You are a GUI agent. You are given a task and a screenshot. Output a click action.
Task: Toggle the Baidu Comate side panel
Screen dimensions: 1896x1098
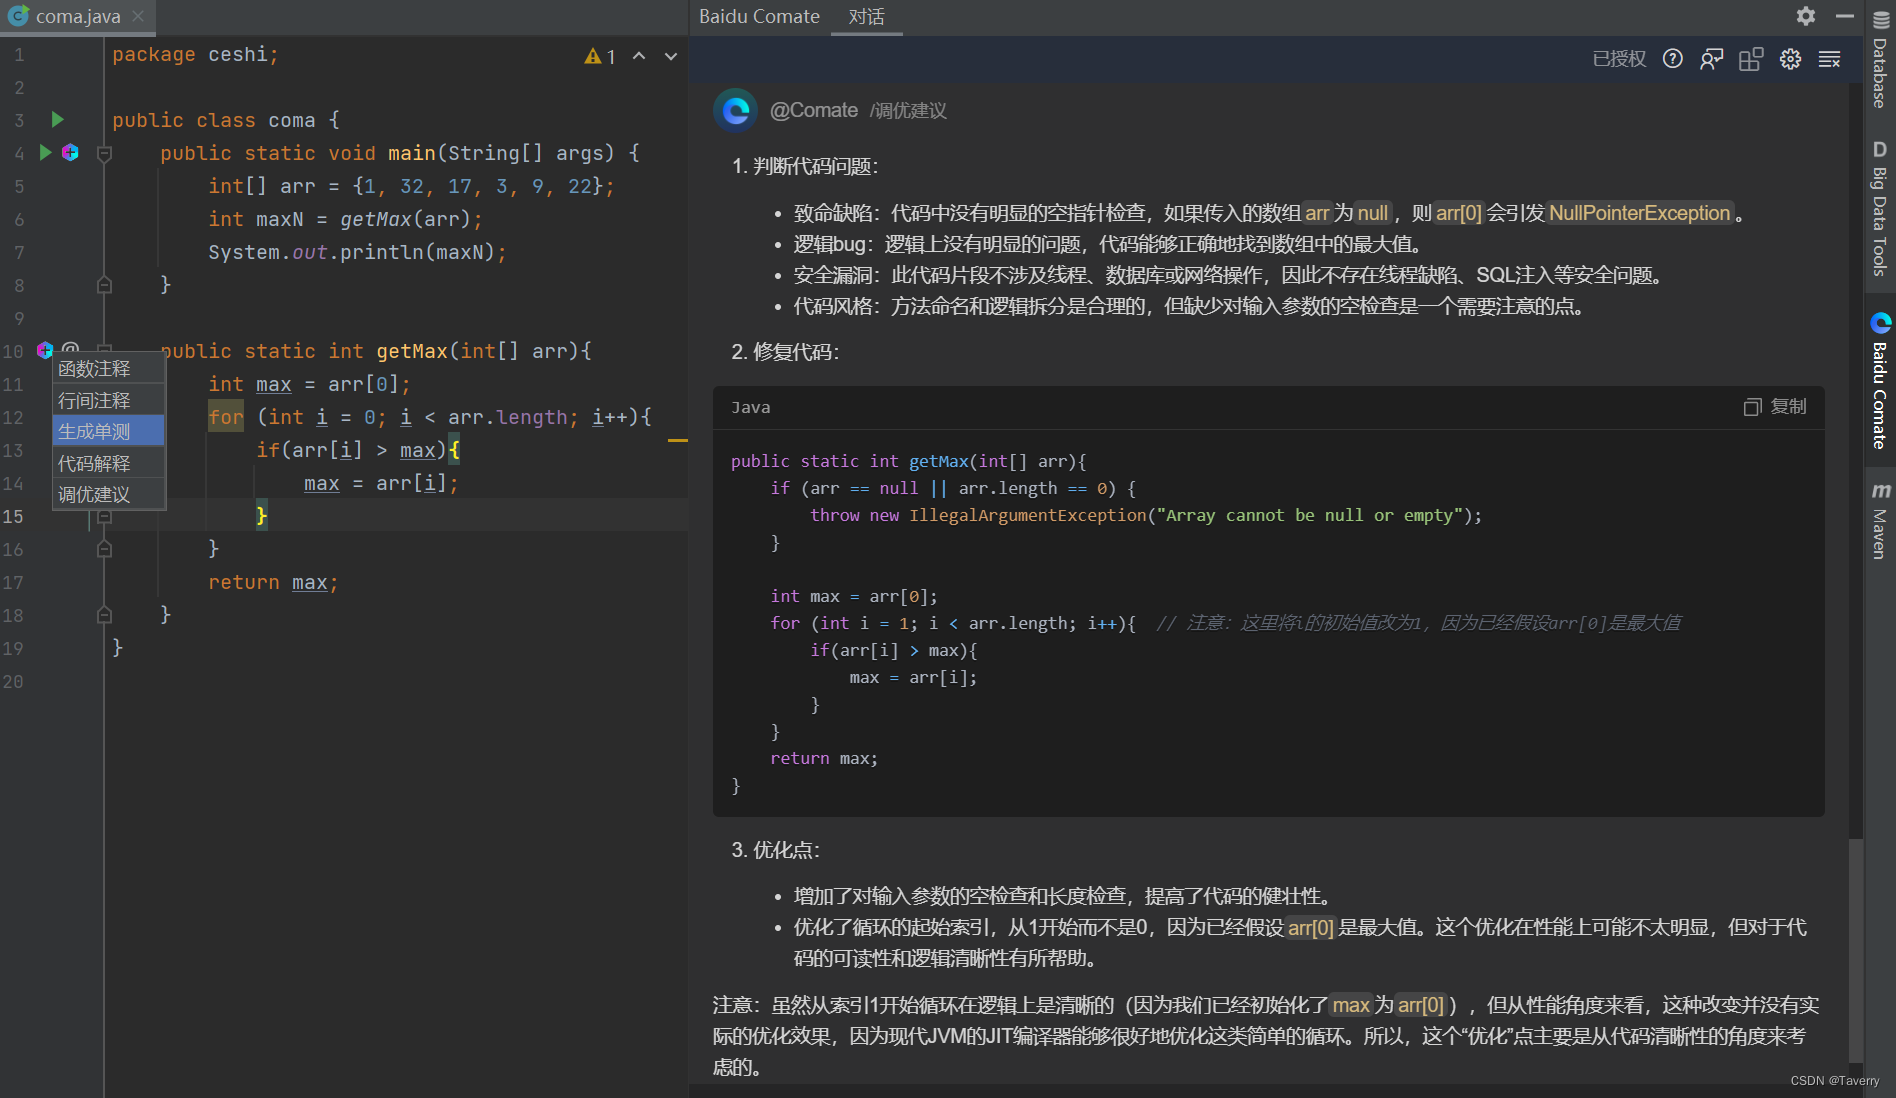point(1880,381)
